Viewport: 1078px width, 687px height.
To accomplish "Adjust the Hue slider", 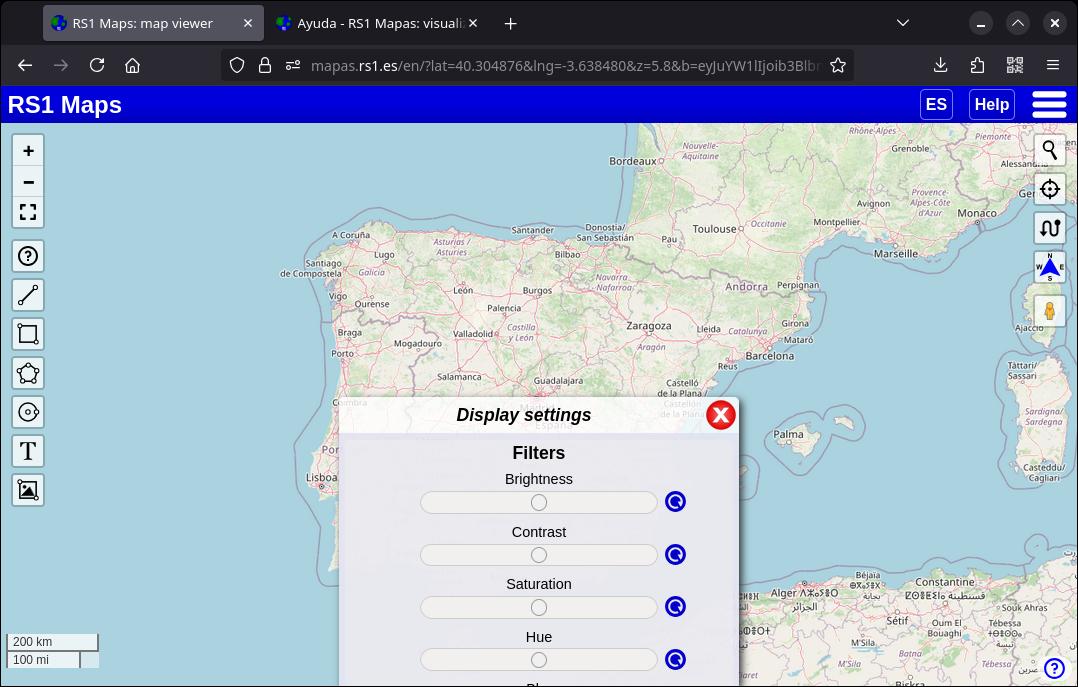I will (x=539, y=660).
